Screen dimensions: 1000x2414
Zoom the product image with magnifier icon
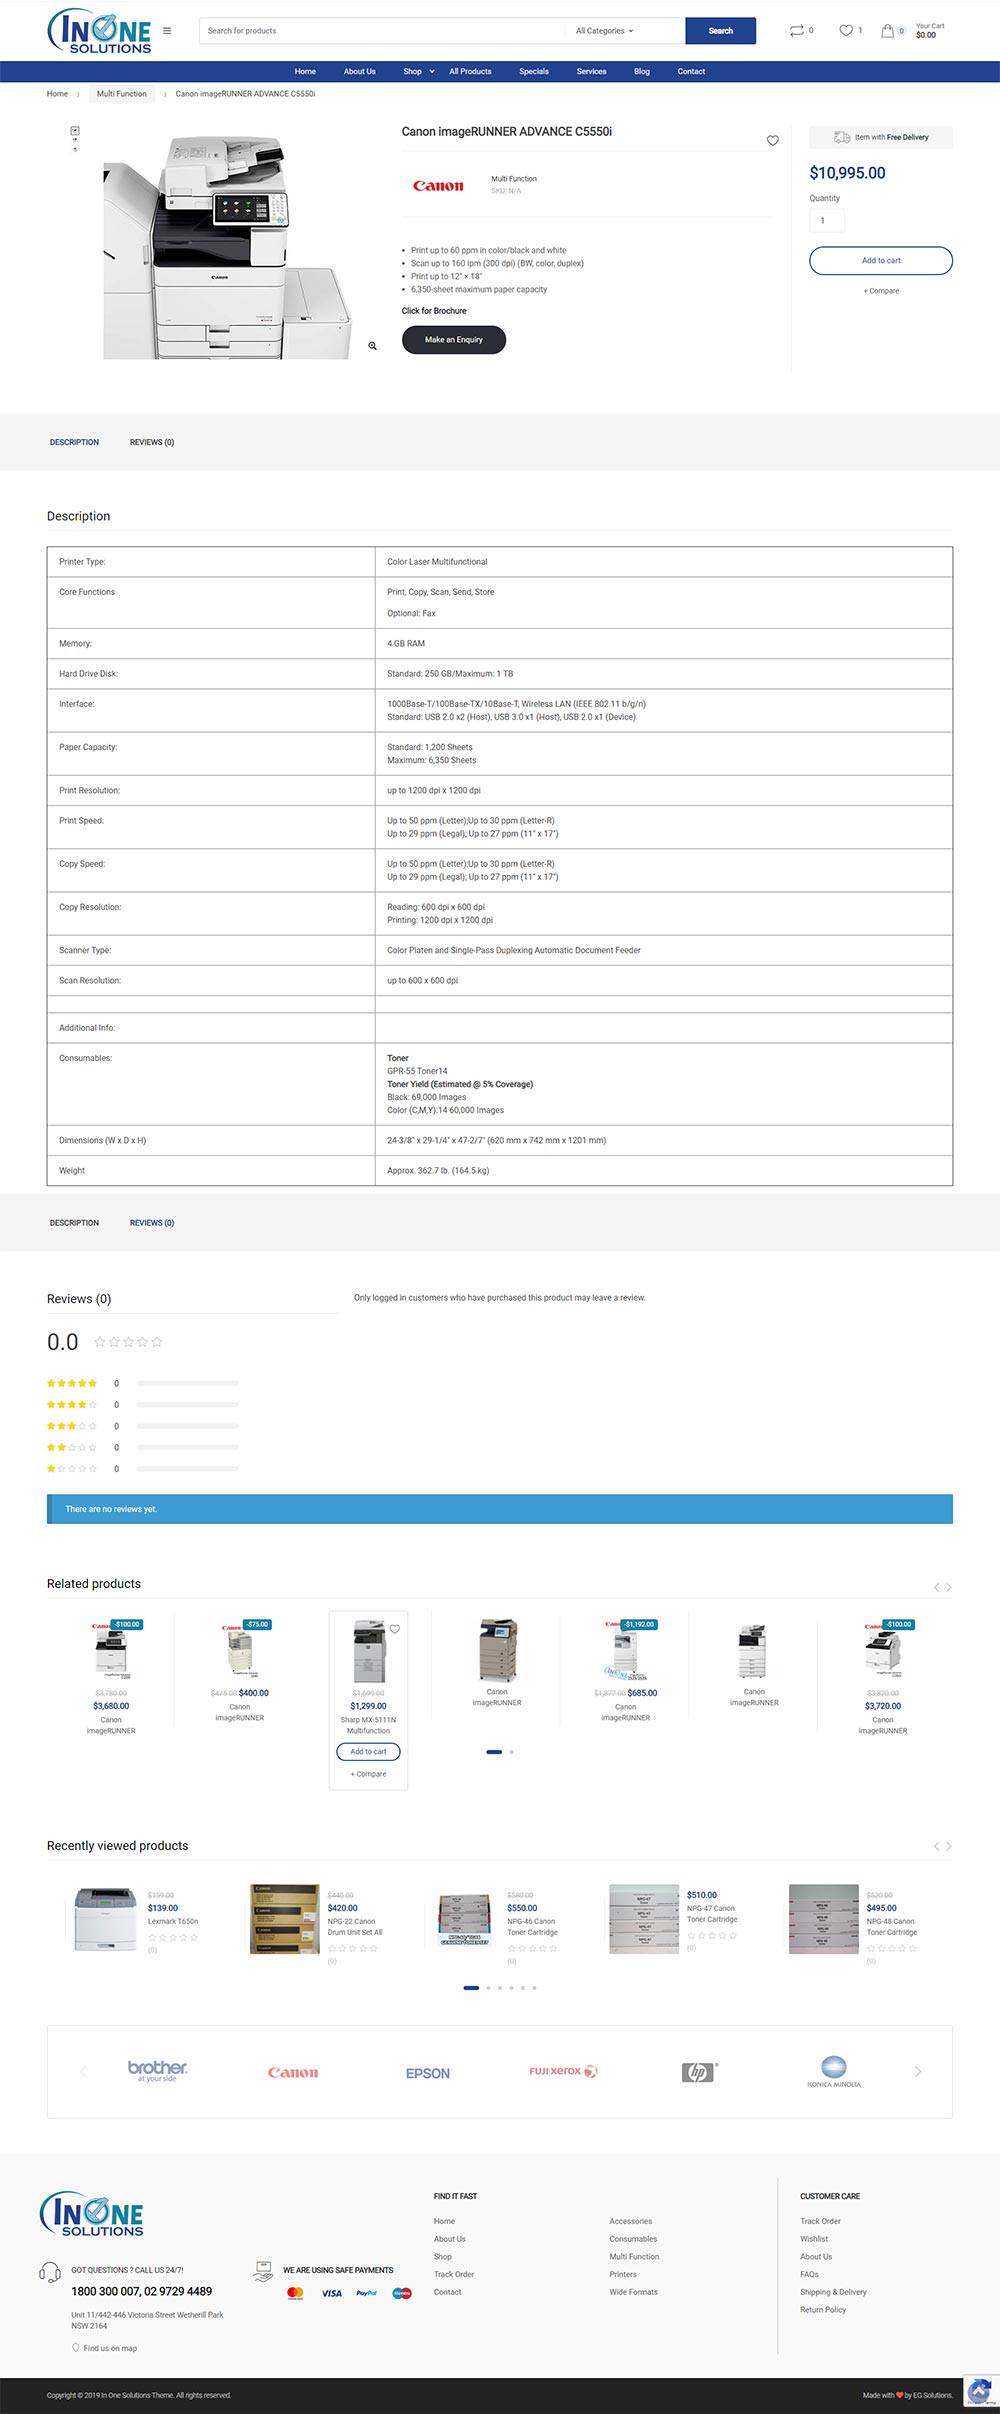click(x=372, y=346)
